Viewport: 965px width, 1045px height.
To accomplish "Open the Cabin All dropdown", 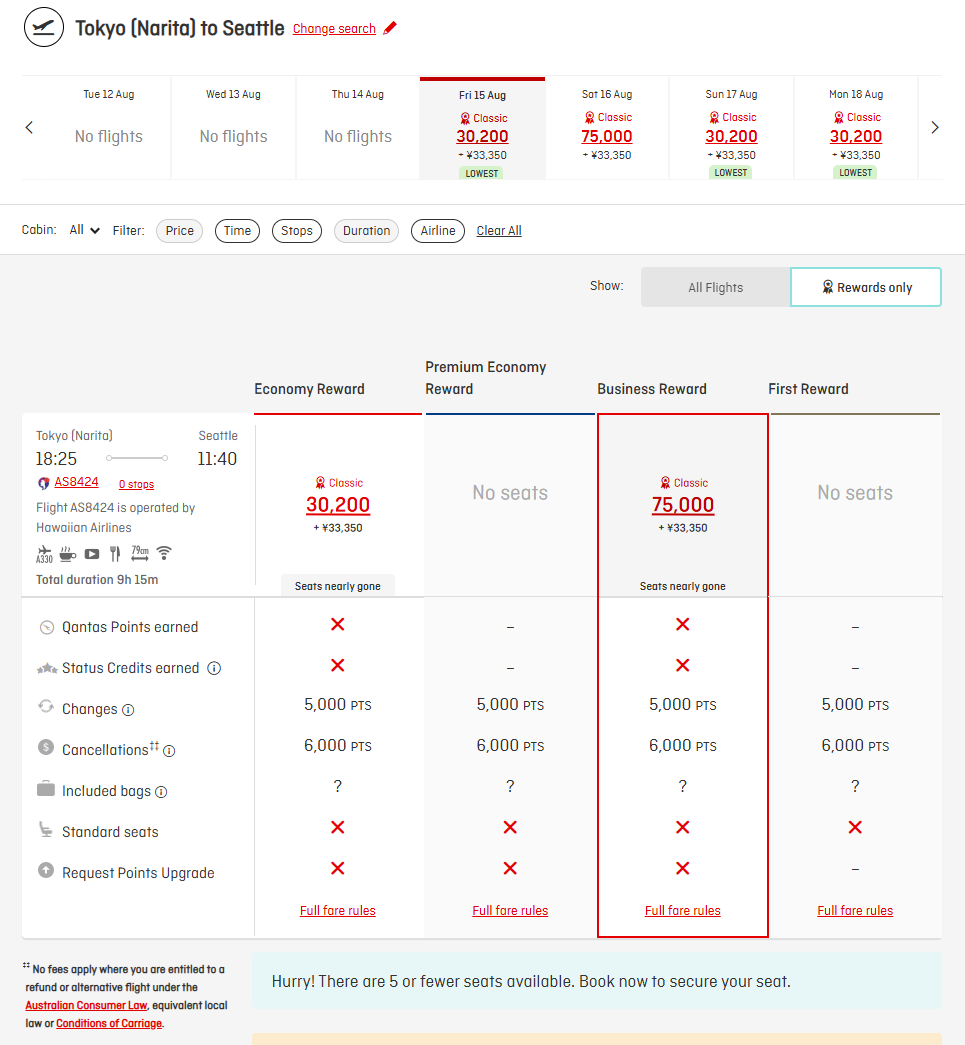I will pos(85,230).
